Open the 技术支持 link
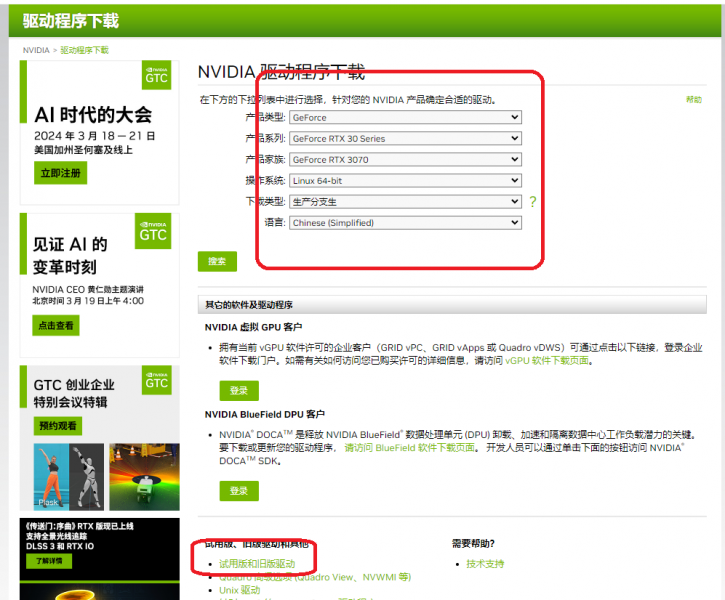The image size is (725, 600). 485,564
